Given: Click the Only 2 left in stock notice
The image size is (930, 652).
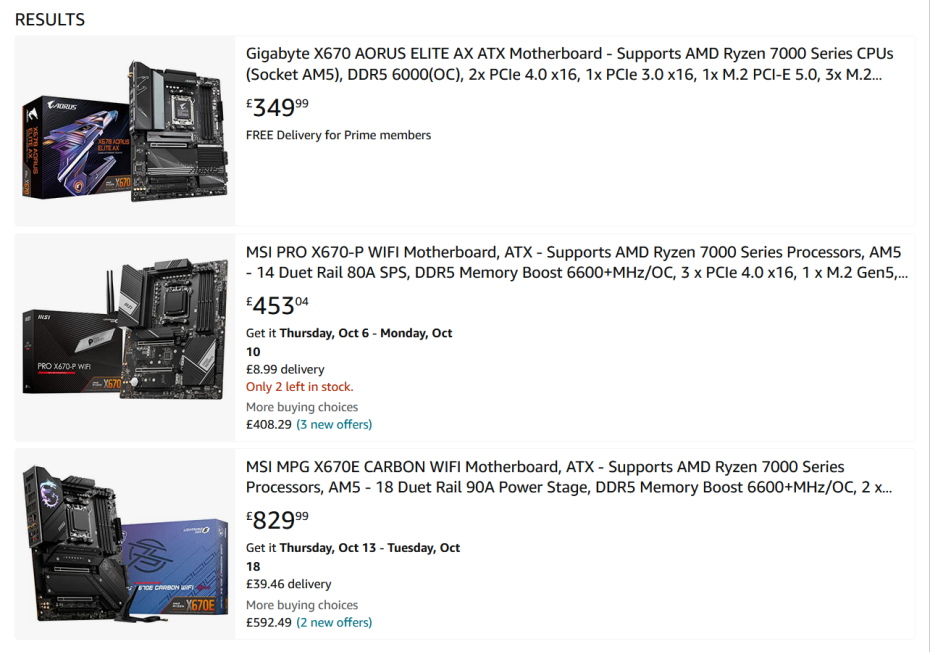Looking at the screenshot, I should pos(299,387).
